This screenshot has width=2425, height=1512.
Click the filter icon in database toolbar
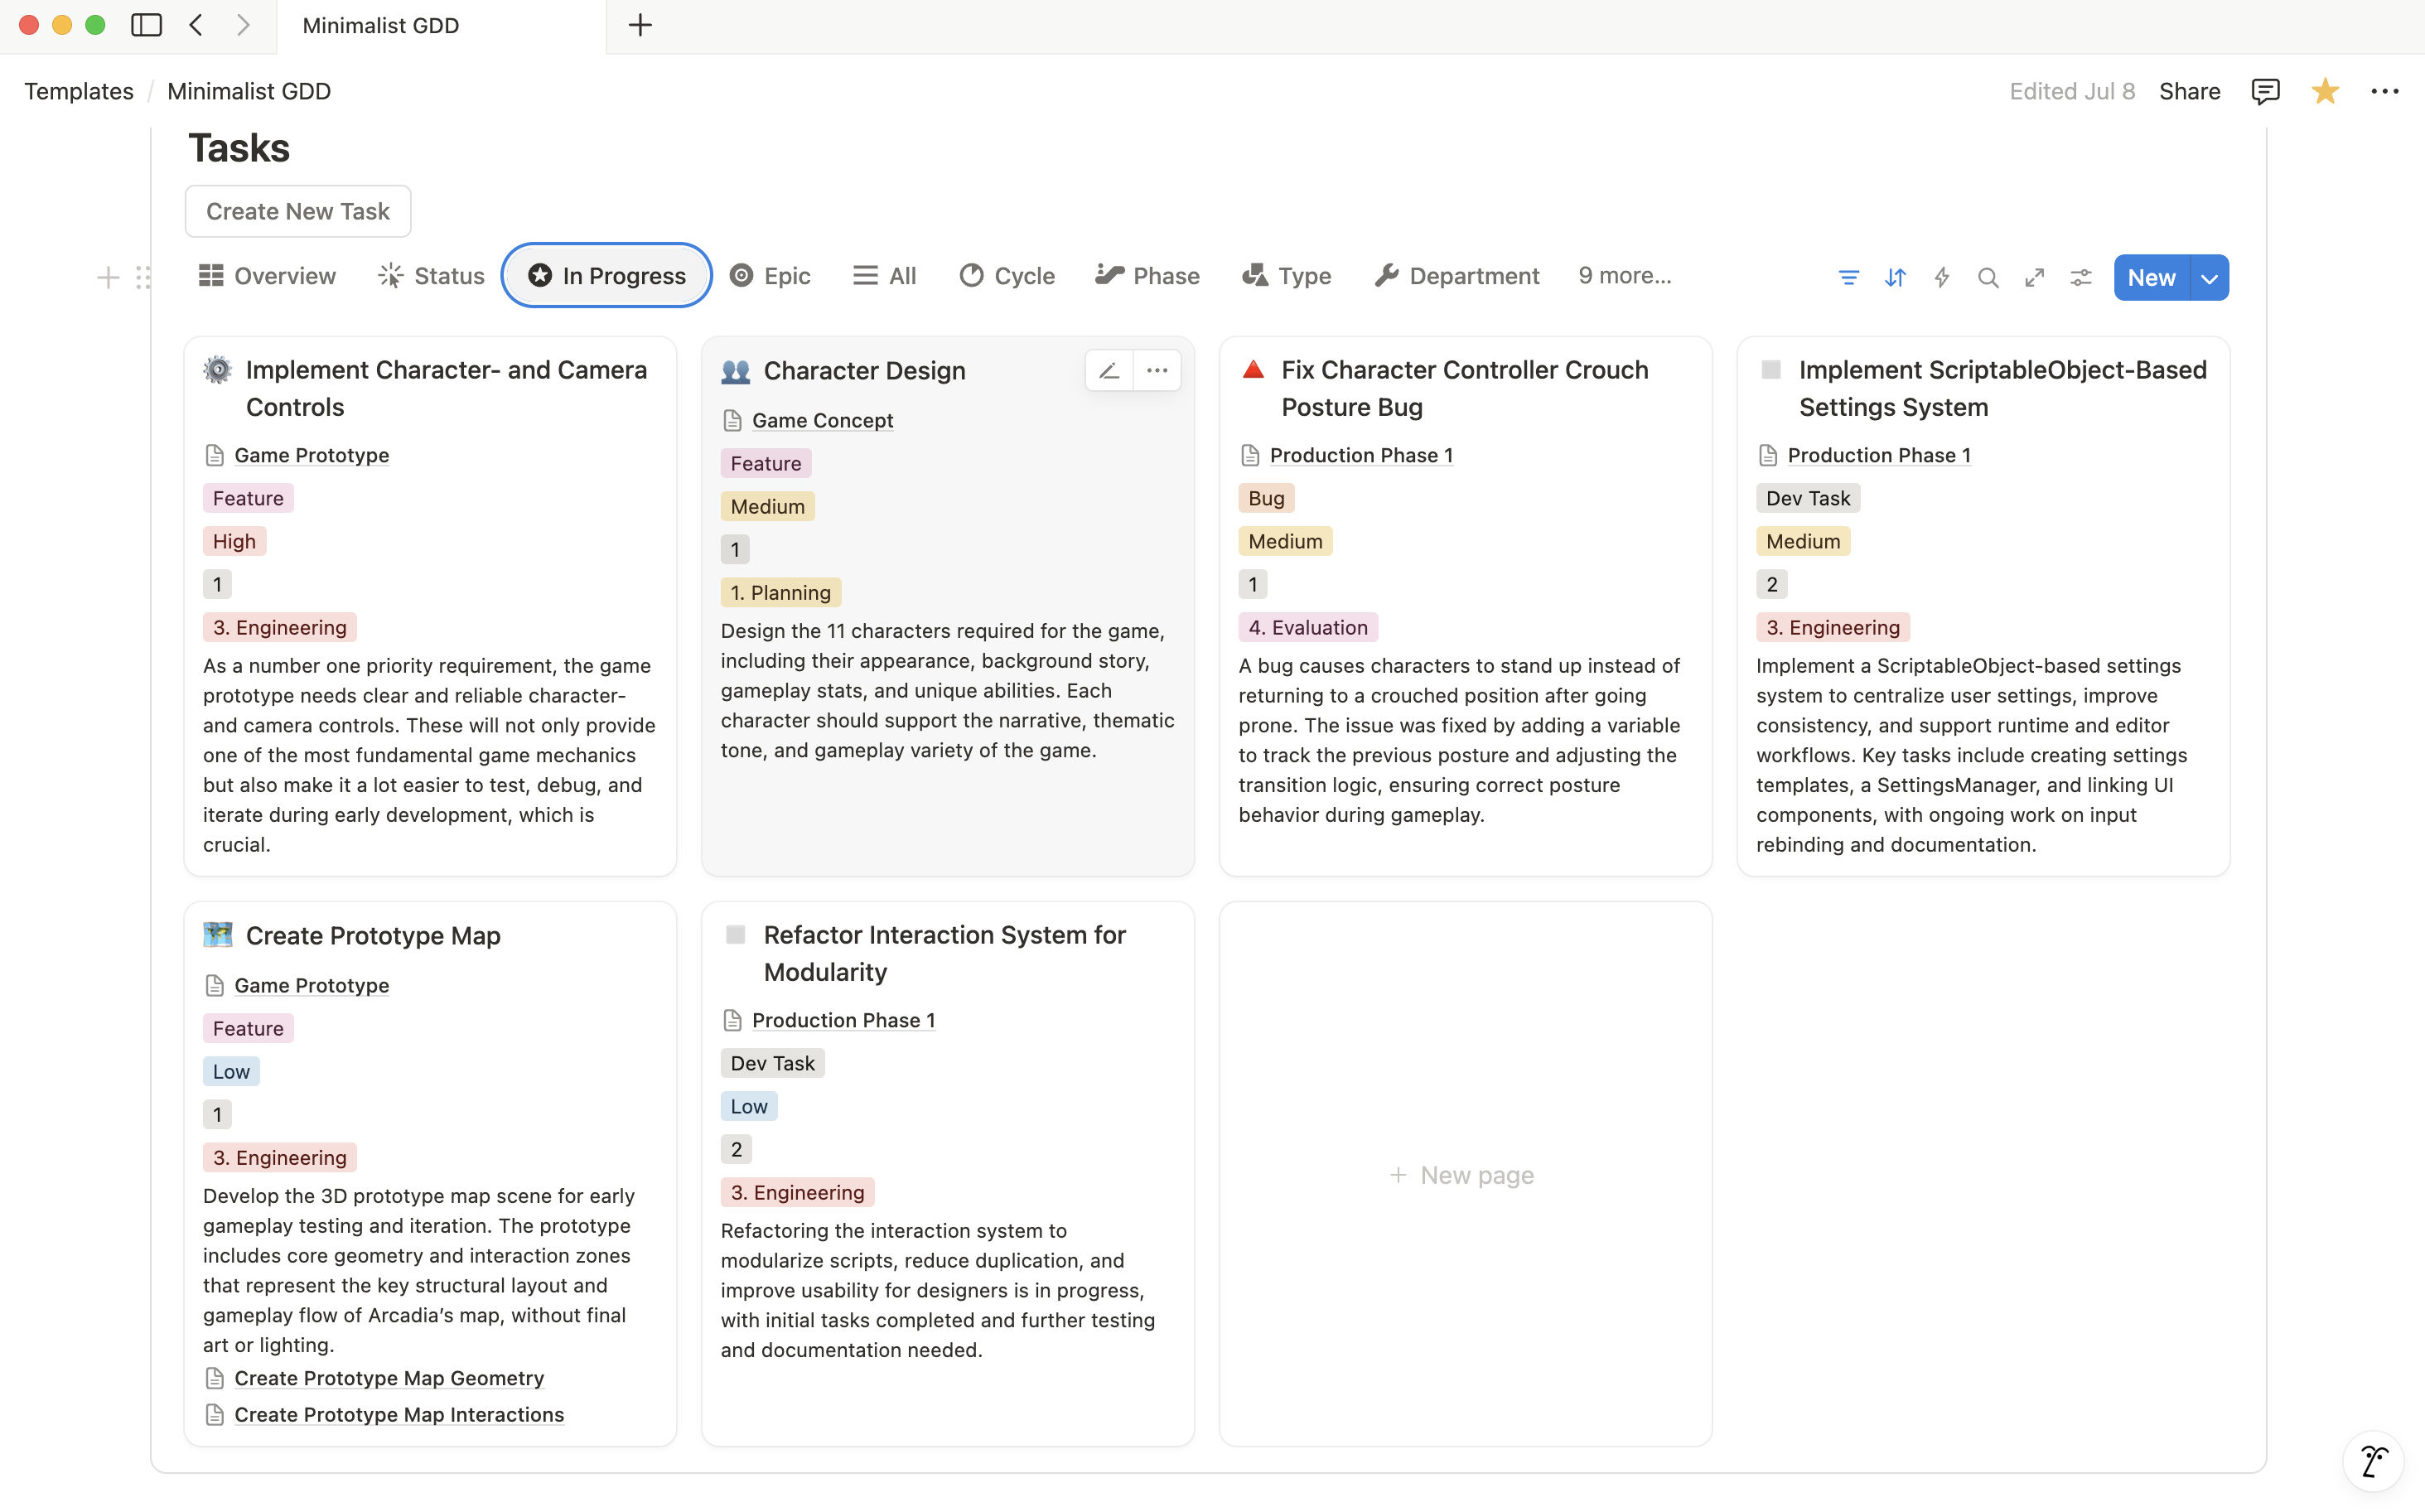coord(1849,277)
